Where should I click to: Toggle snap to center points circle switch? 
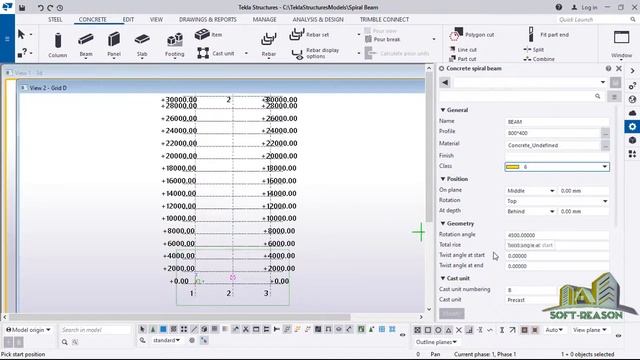[438, 330]
